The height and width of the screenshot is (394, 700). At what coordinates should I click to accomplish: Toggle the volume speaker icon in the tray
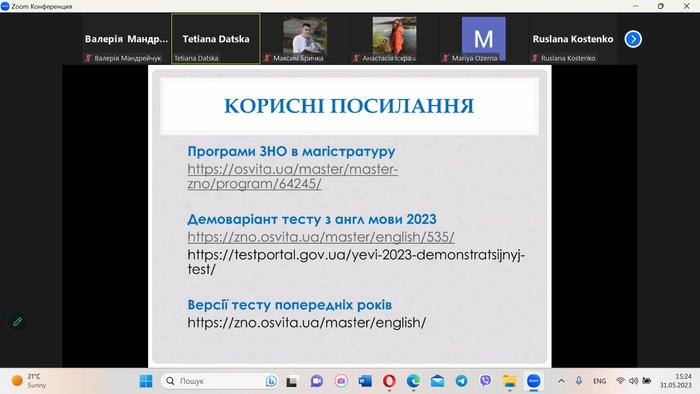[633, 381]
